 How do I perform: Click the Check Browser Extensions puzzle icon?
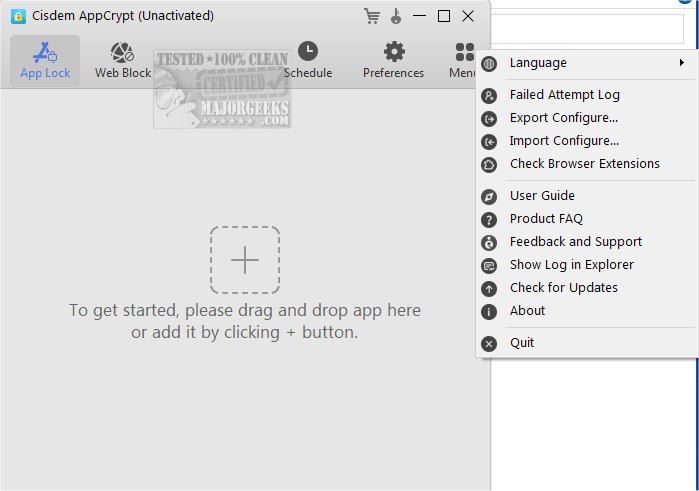coord(489,165)
